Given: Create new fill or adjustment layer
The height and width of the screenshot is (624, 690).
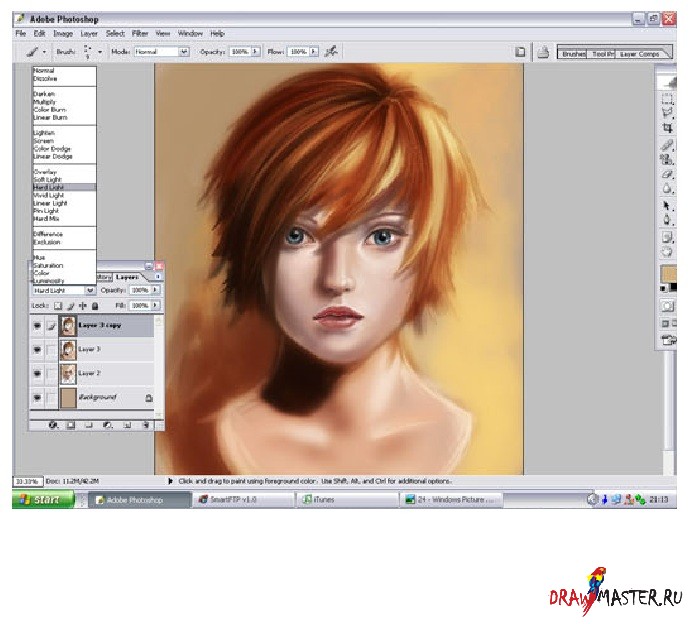Looking at the screenshot, I should pyautogui.click(x=107, y=425).
